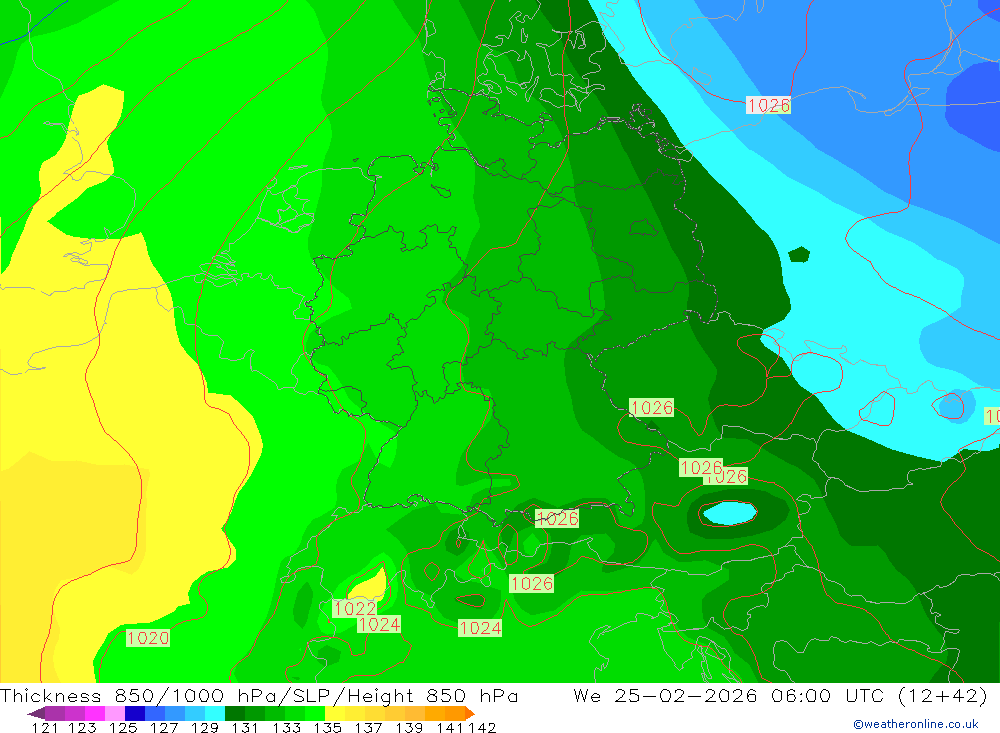
Task: Click the legend value 135
Action: coord(327,727)
